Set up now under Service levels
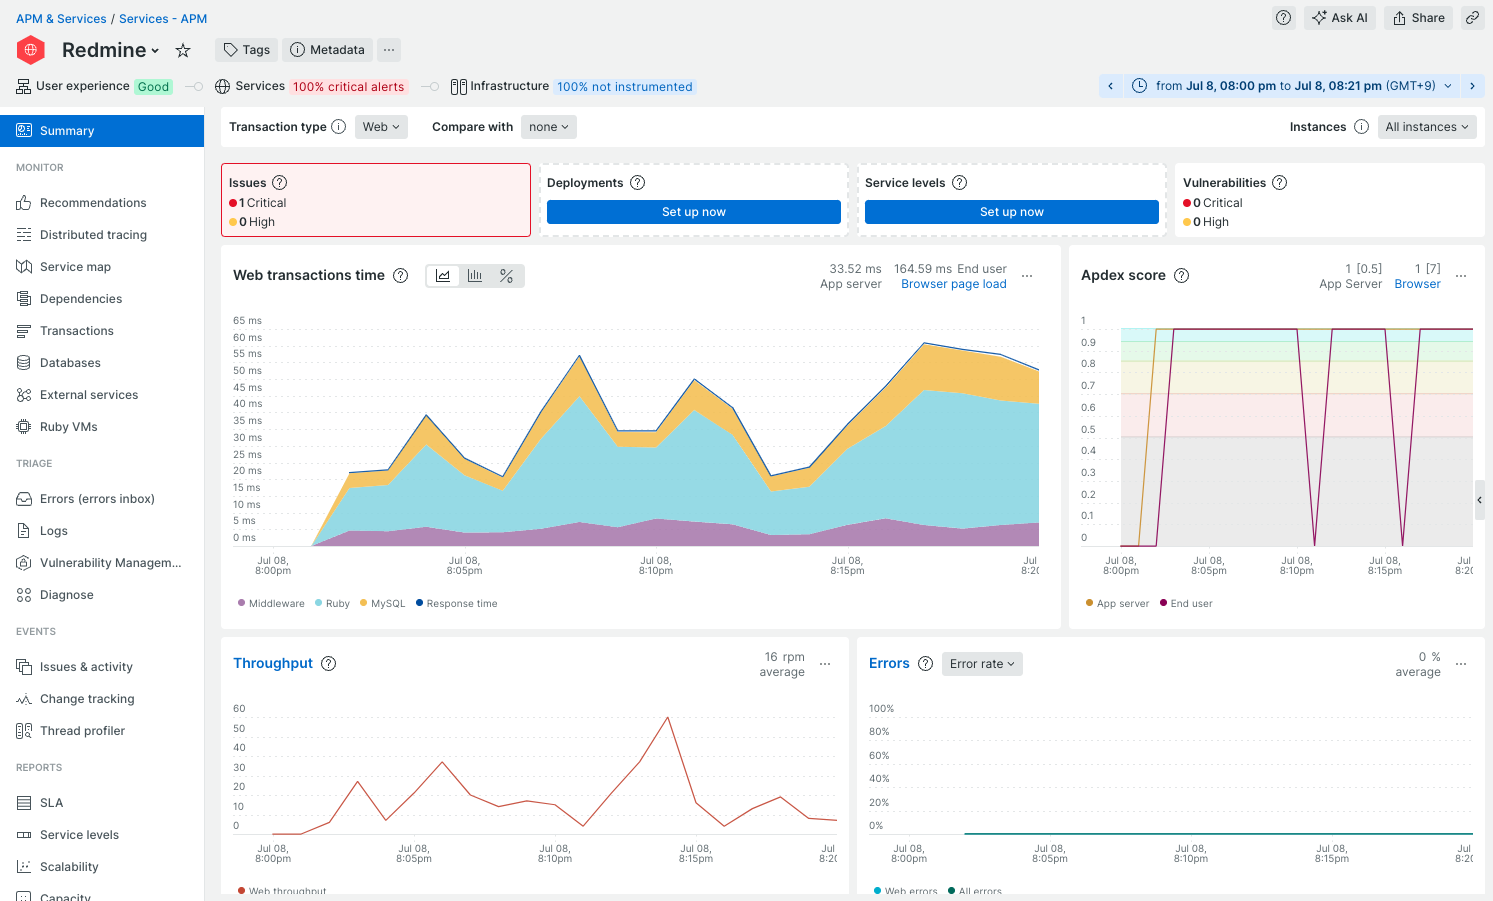 point(1012,212)
